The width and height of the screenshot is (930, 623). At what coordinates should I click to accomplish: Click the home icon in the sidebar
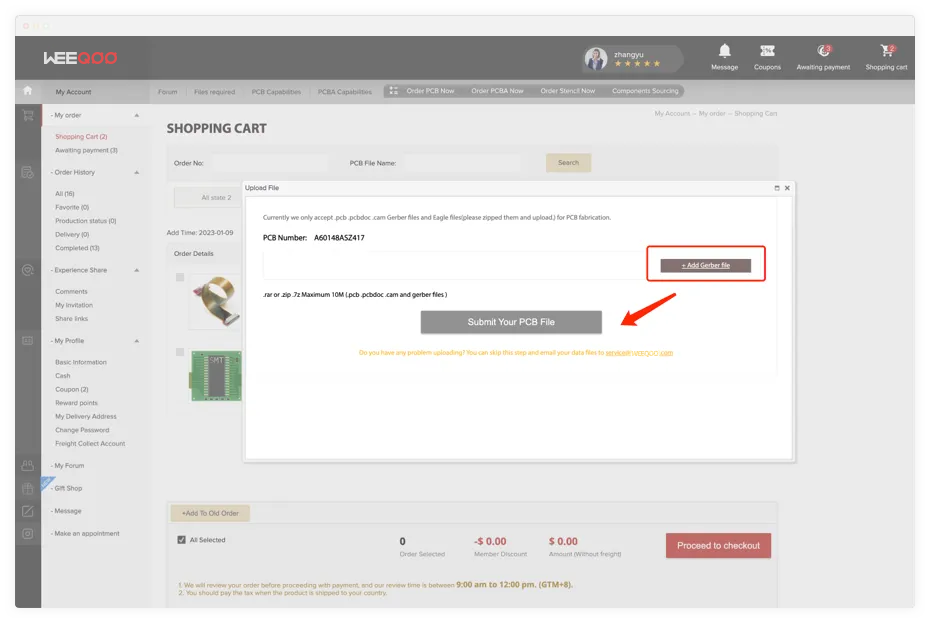(x=27, y=91)
